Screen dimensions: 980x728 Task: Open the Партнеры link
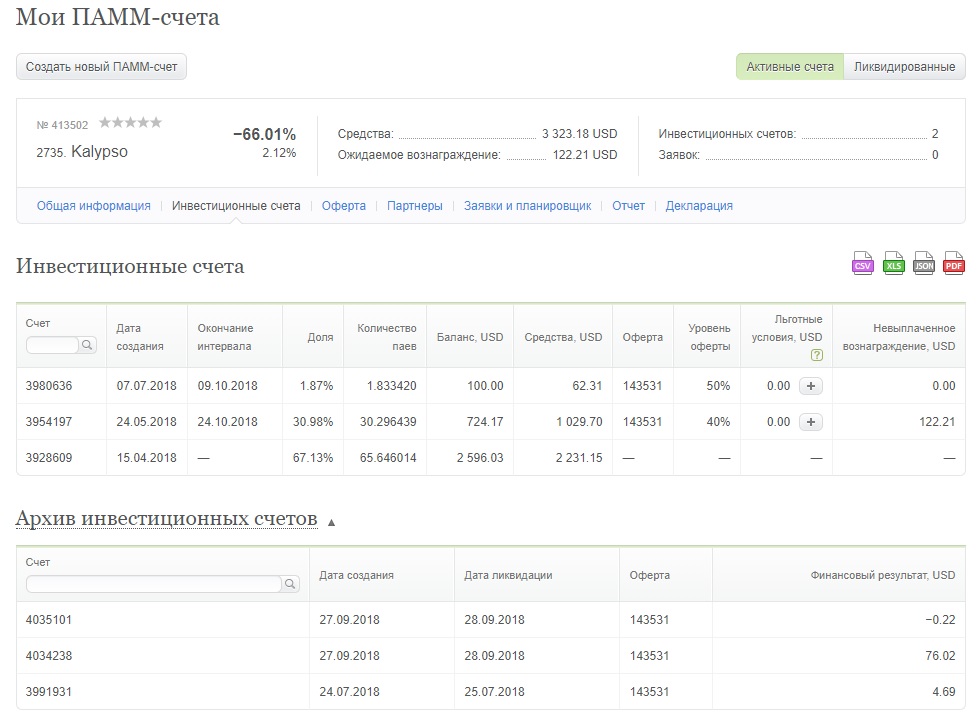click(x=414, y=206)
